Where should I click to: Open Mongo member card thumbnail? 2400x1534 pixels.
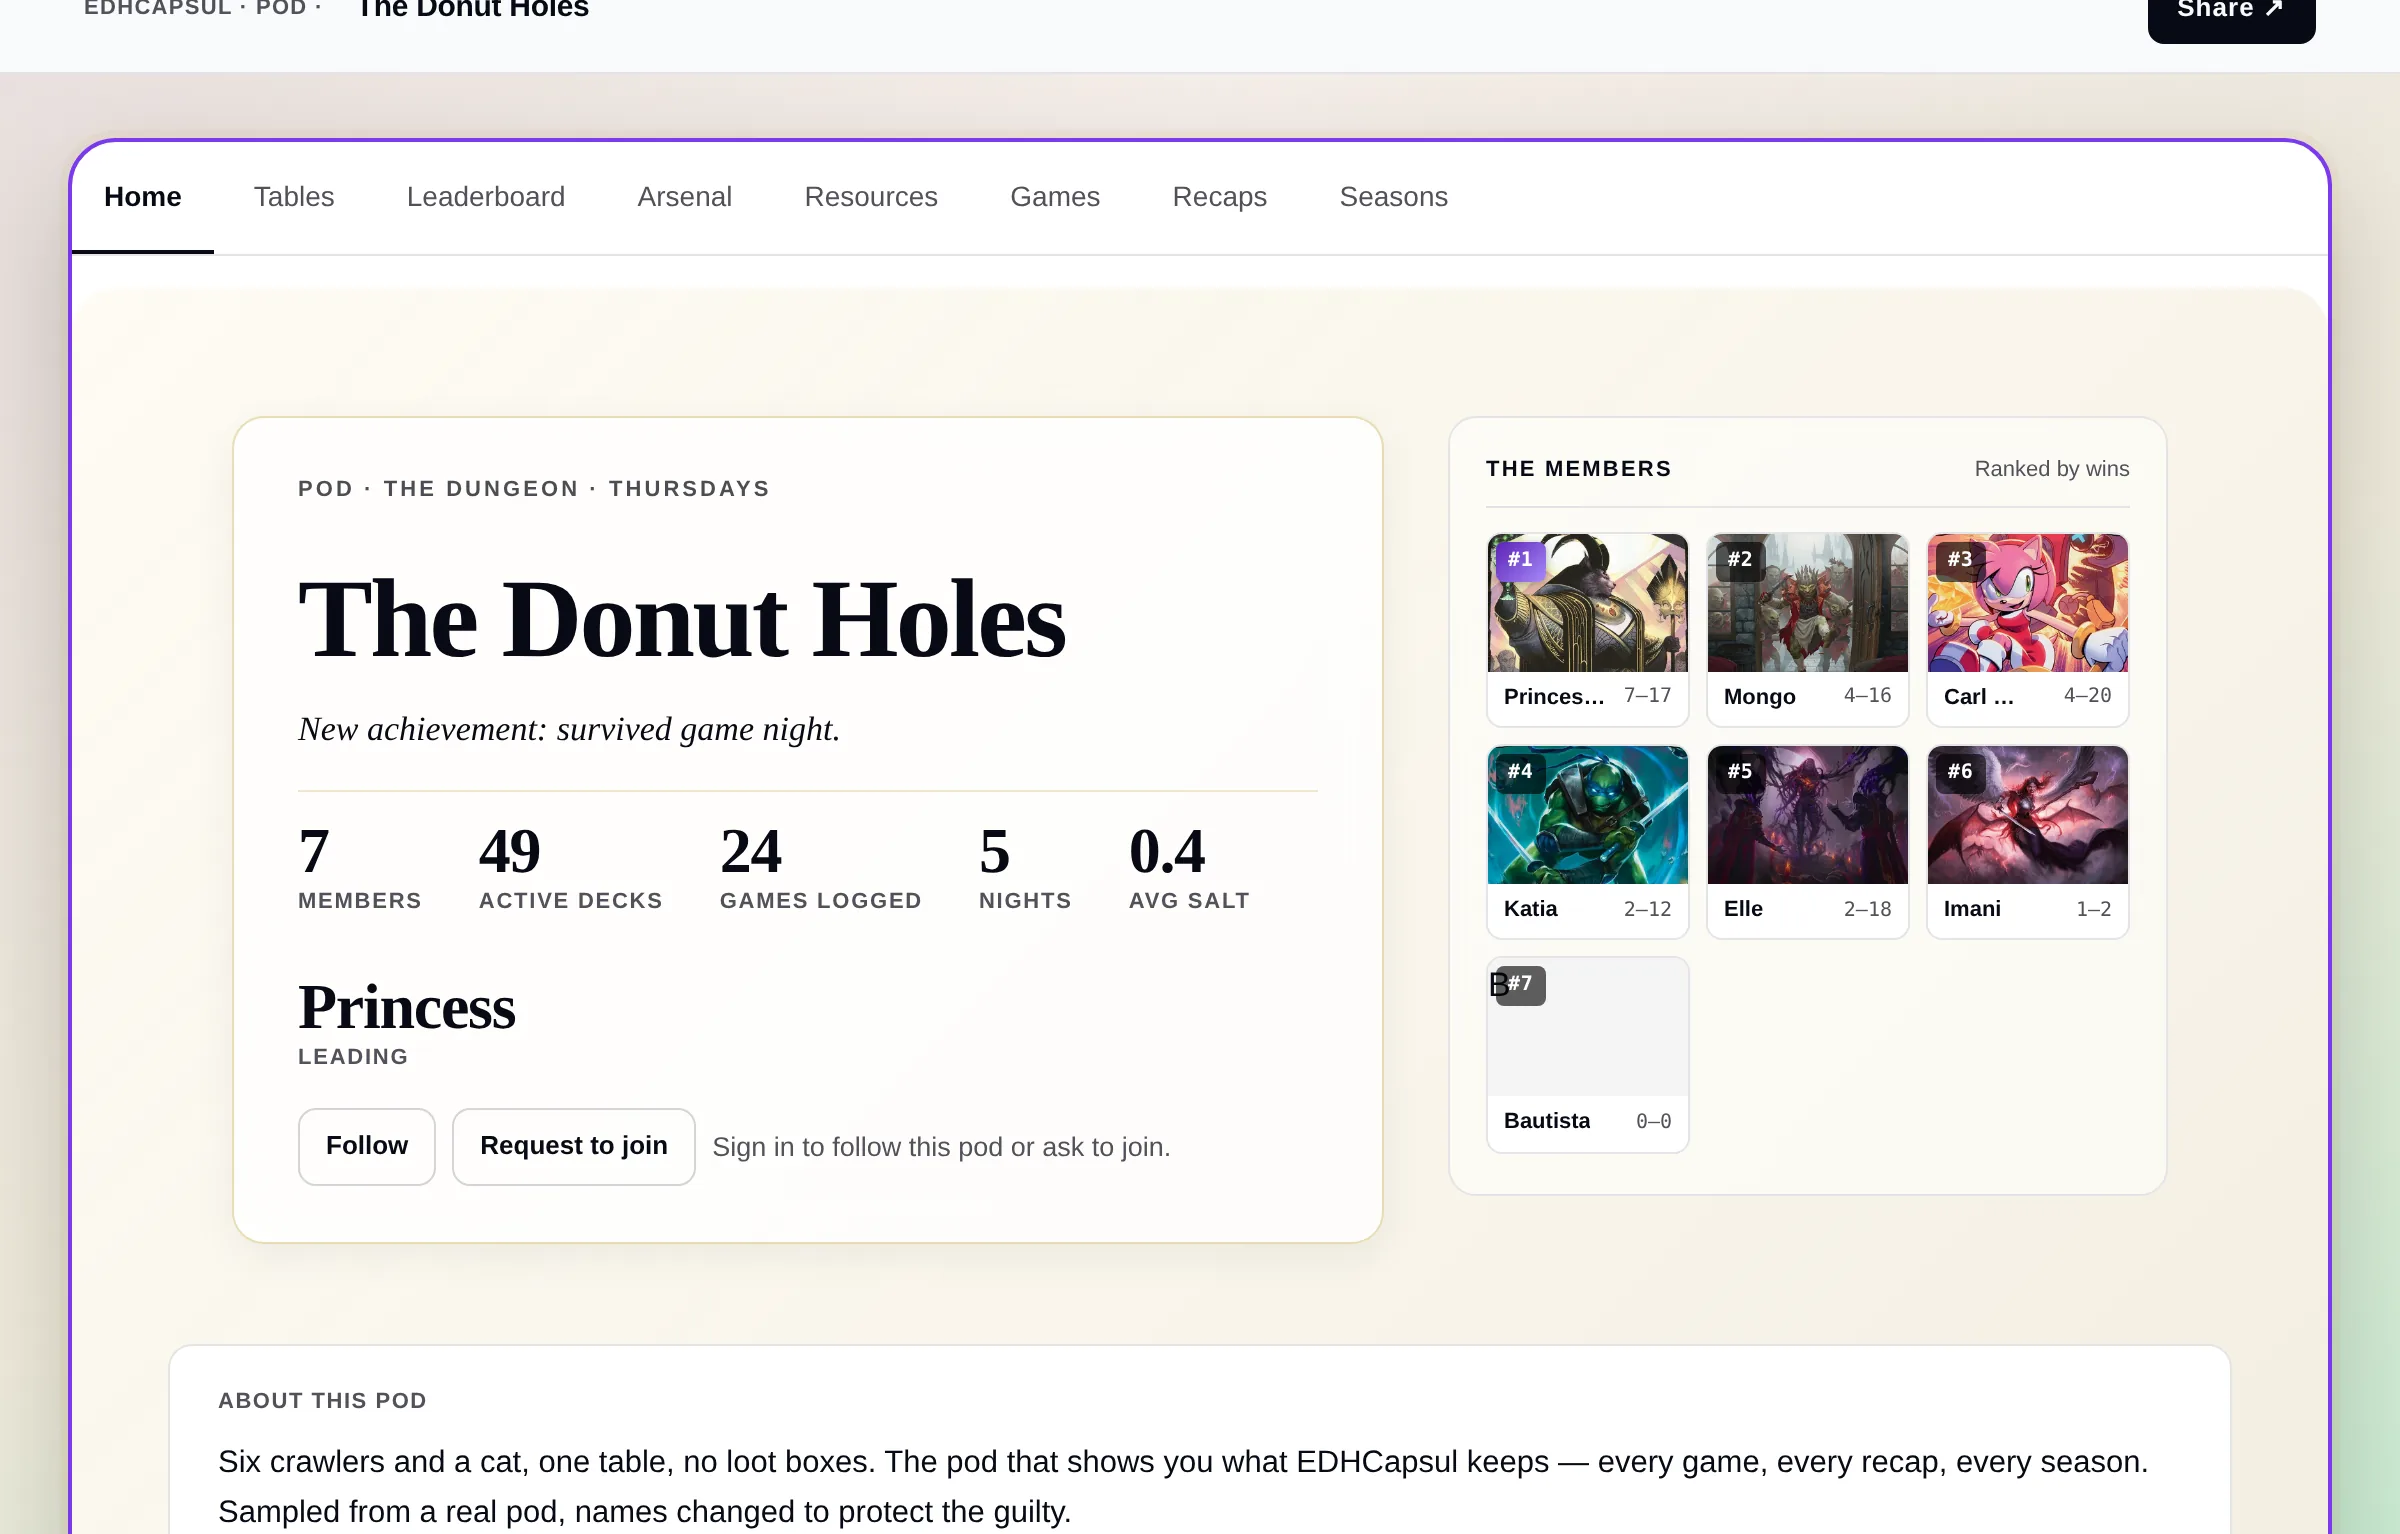(x=1808, y=603)
